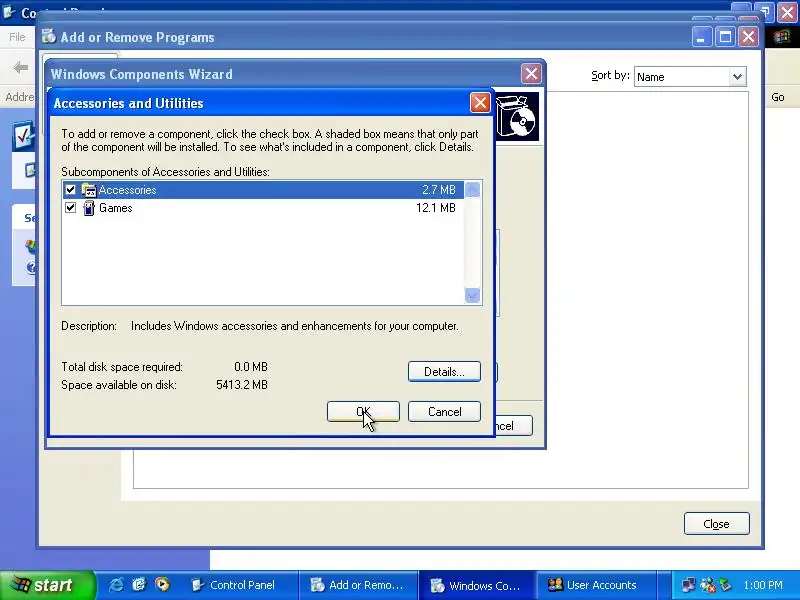This screenshot has height=600, width=800.
Task: Maximize the Add or Remove Programs window
Action: pos(725,37)
